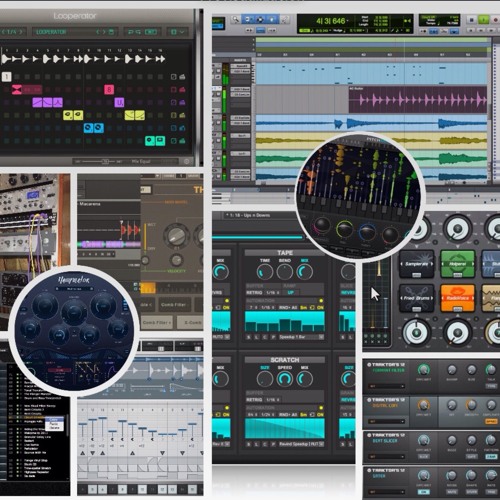
Task: Click the Pro Tools main counter display 4|3|646
Action: 331,21
